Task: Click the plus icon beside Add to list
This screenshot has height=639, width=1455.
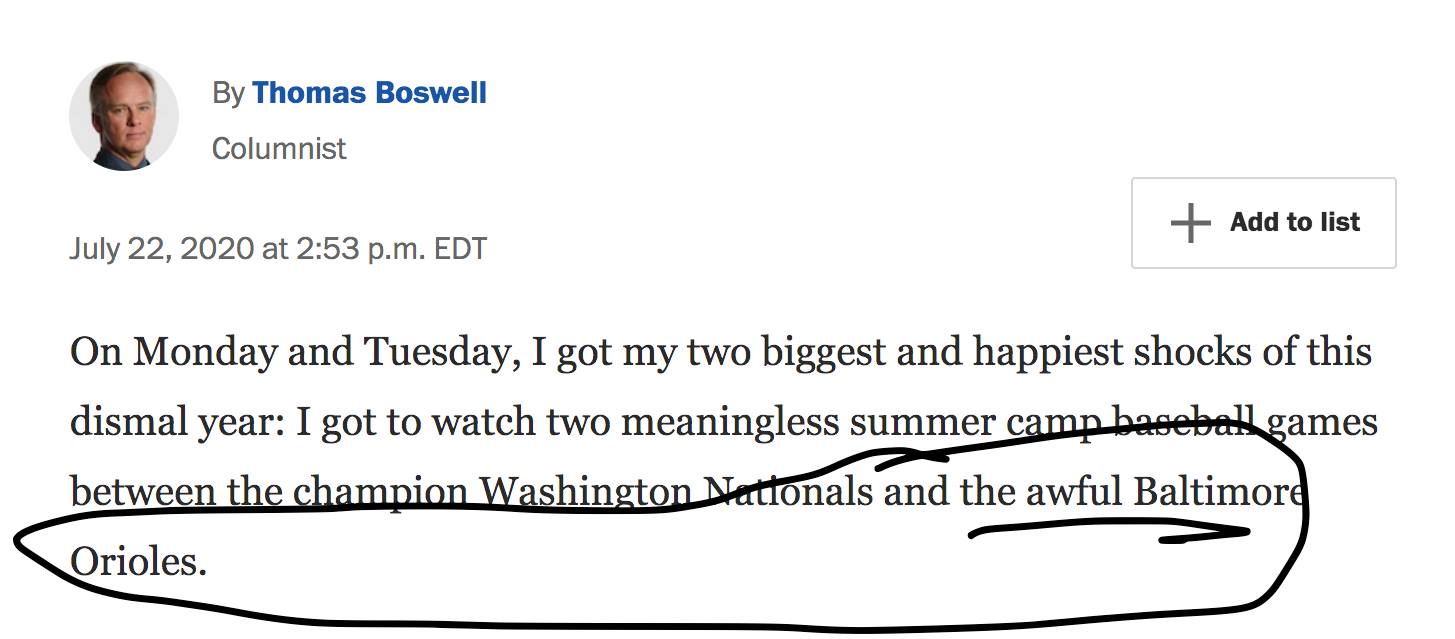Action: 1190,223
